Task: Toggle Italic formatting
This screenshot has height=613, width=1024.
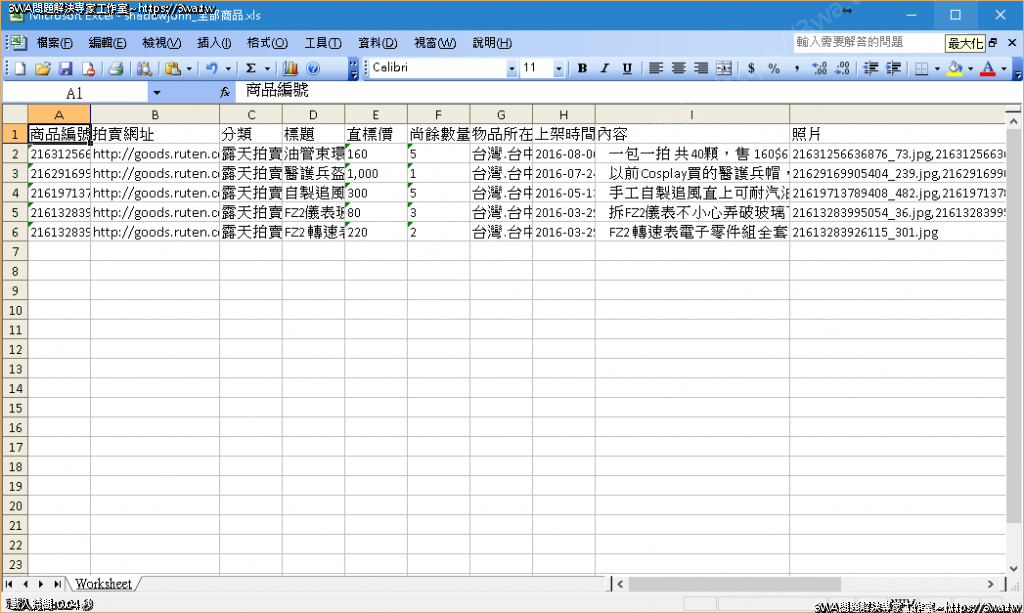Action: tap(604, 69)
